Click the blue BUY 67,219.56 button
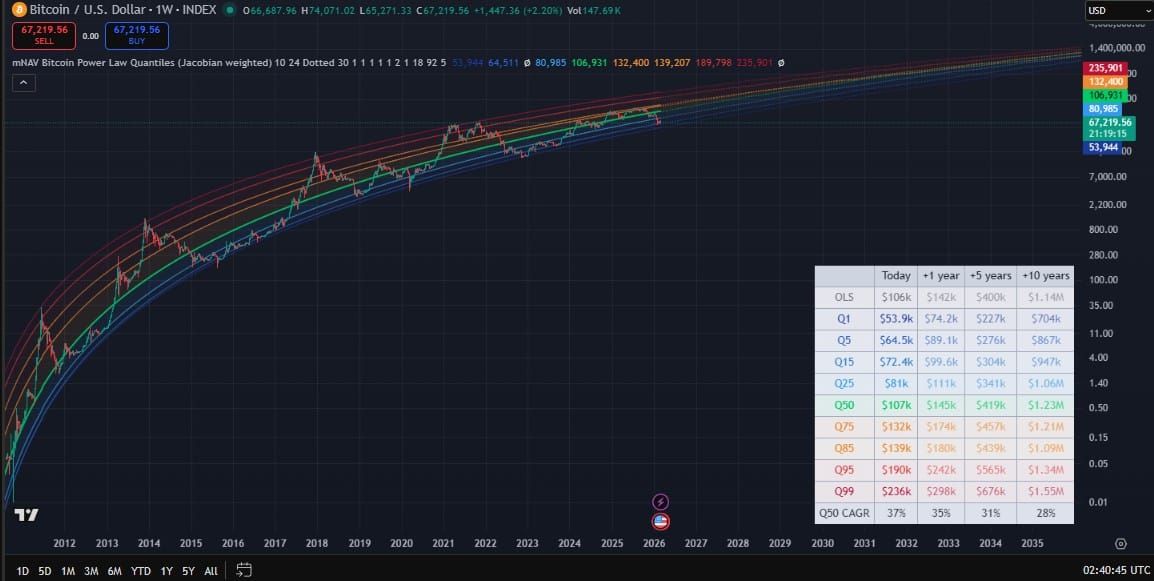This screenshot has width=1154, height=581. click(x=135, y=33)
